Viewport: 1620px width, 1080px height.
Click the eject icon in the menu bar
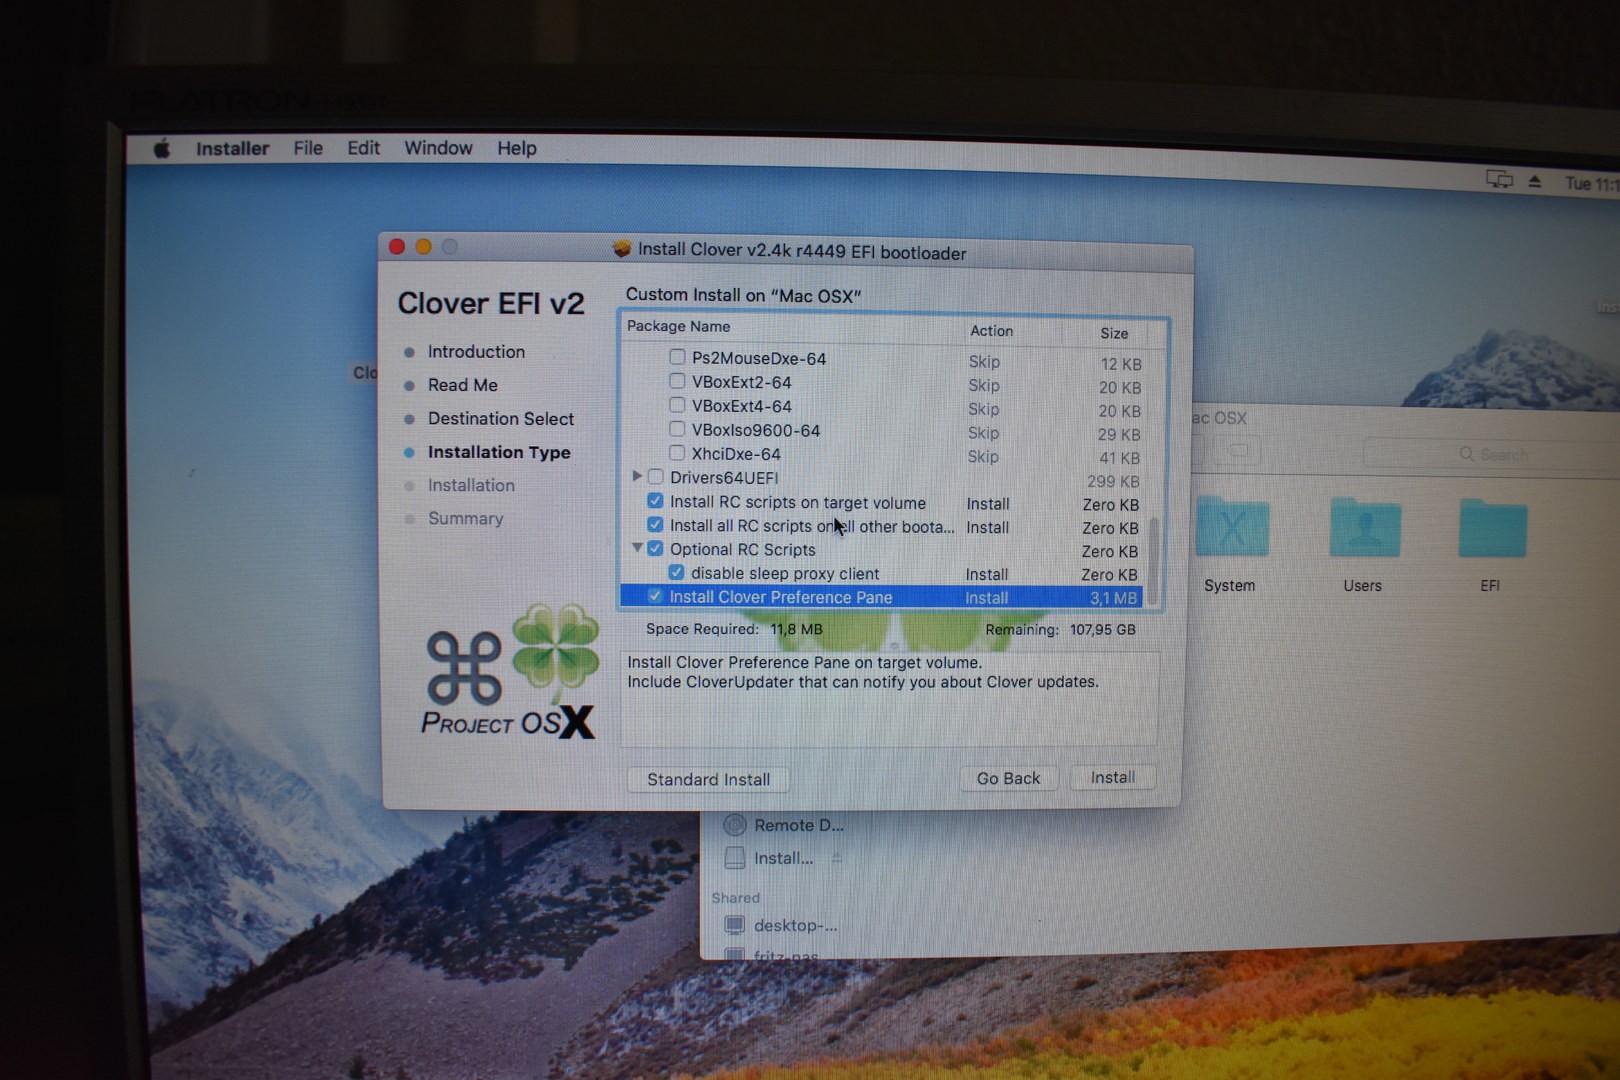1534,181
